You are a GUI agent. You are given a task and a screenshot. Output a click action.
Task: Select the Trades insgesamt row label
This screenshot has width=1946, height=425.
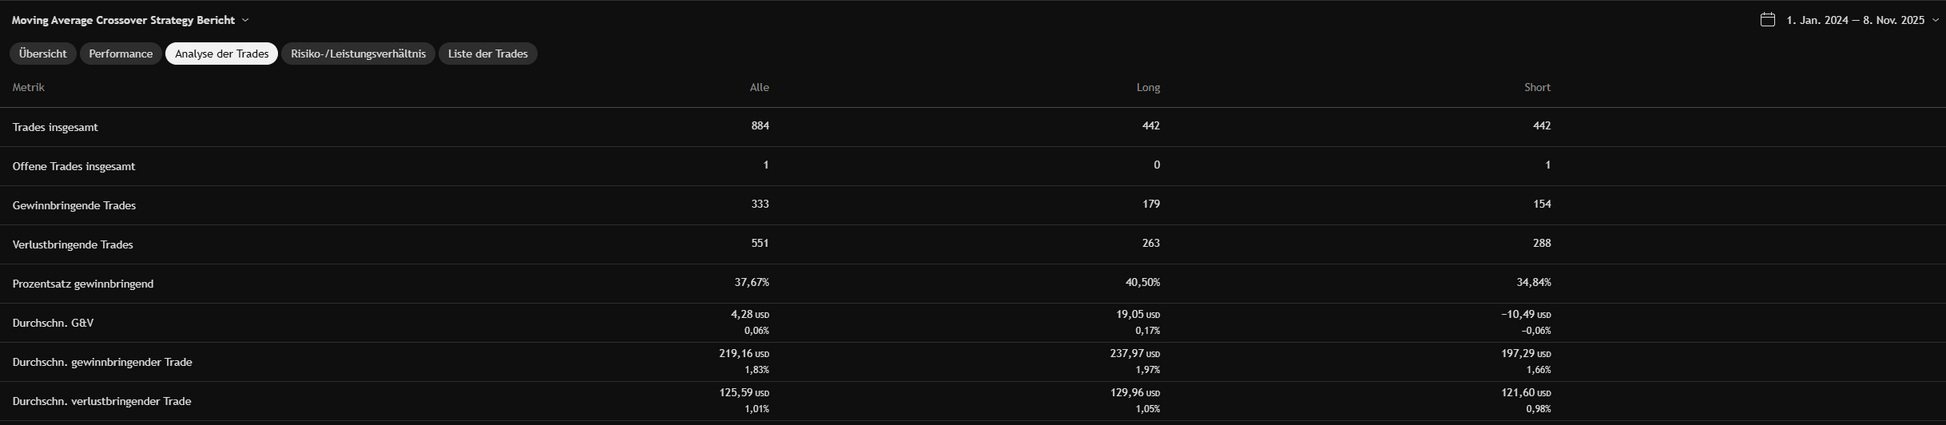(55, 127)
